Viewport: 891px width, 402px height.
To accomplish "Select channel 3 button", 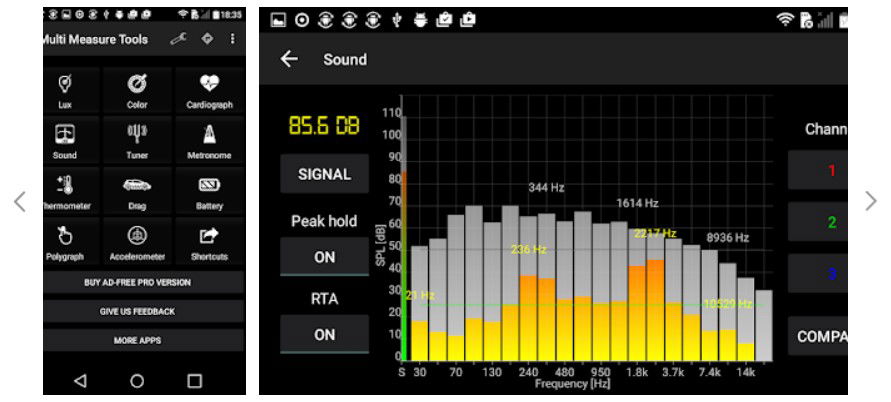I will tap(818, 273).
